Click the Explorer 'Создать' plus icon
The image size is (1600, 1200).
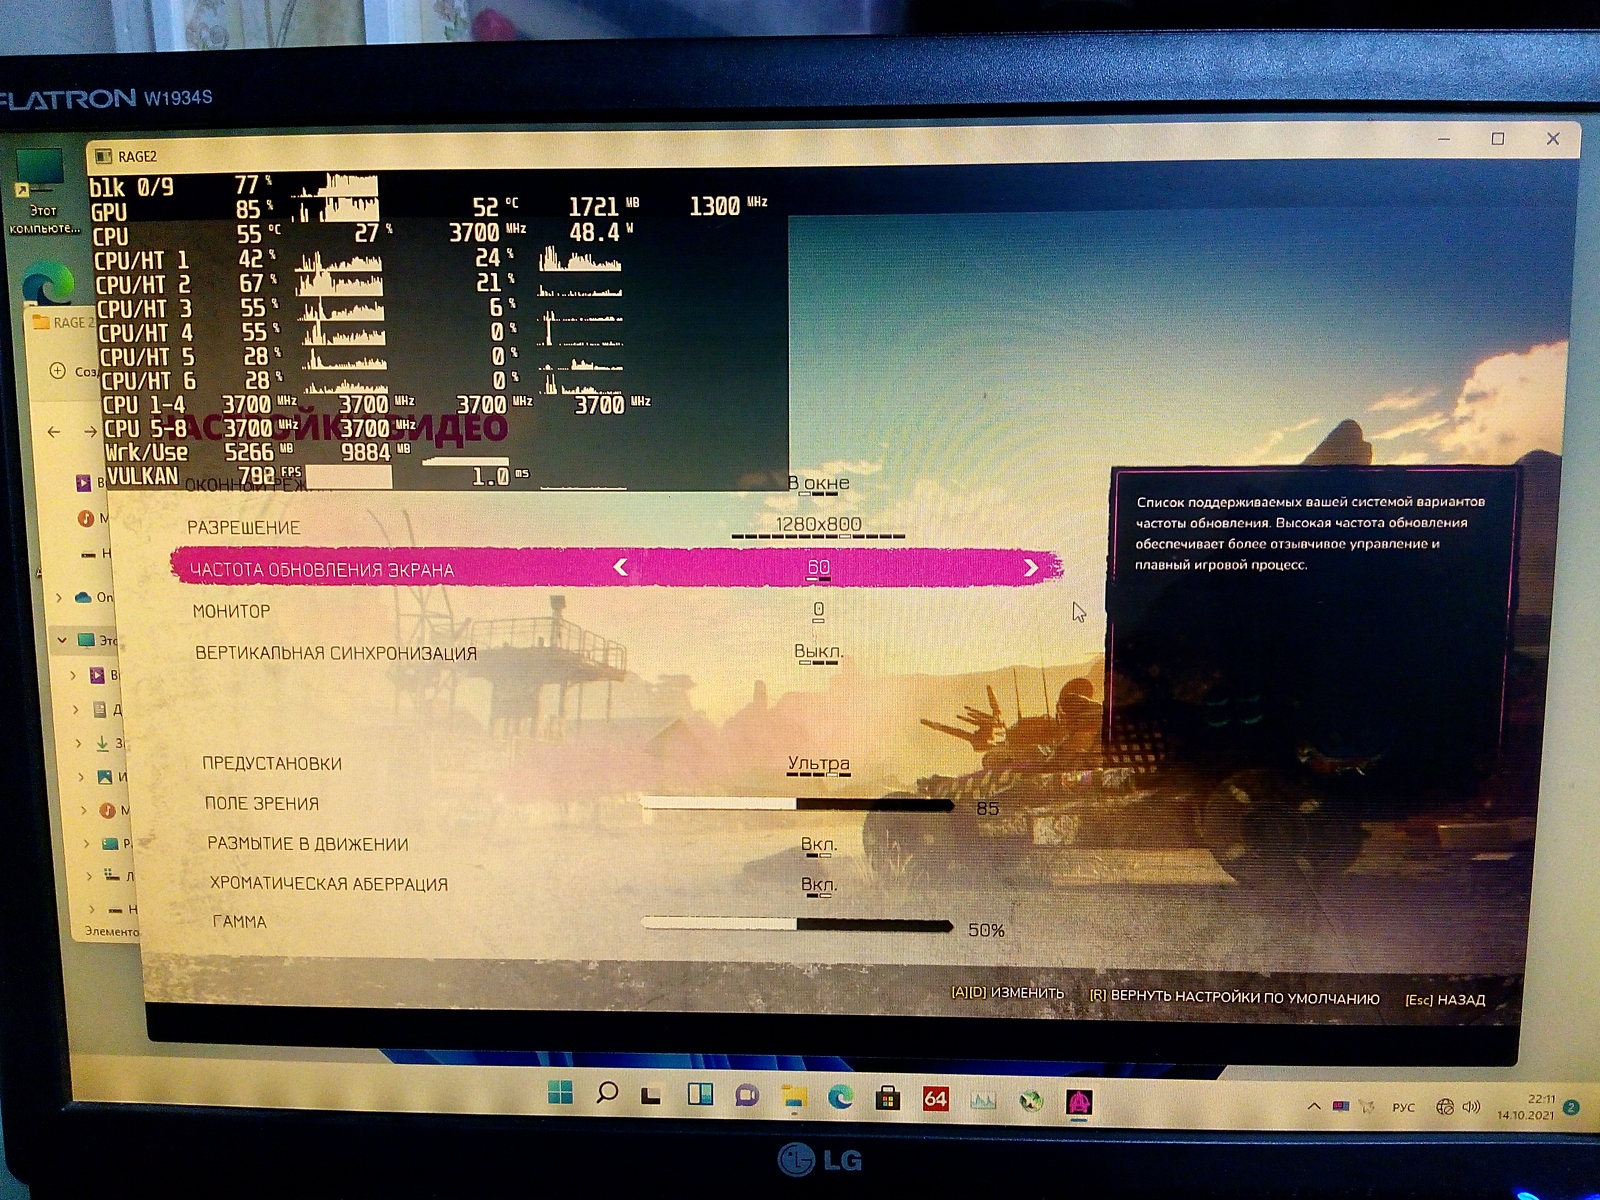click(x=58, y=371)
